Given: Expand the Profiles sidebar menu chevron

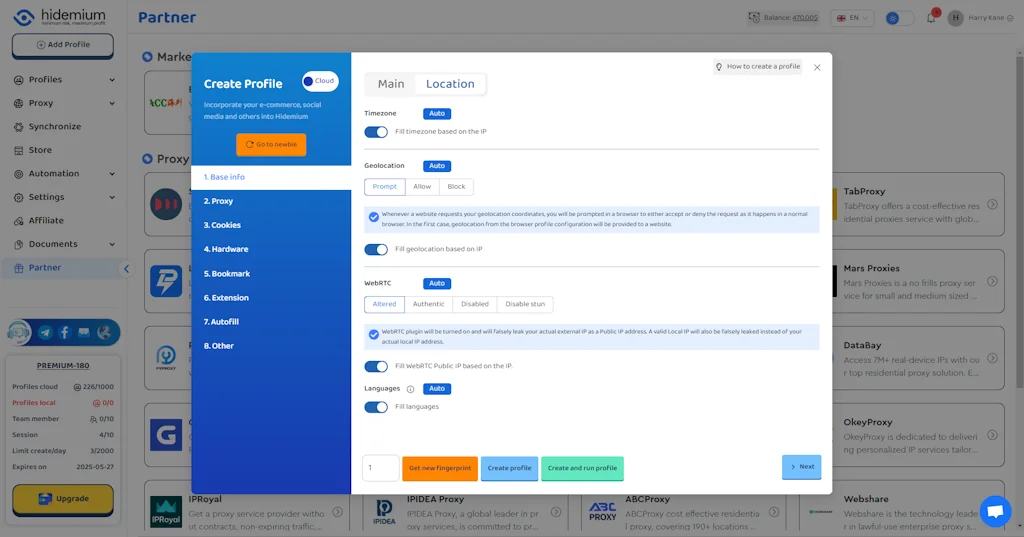Looking at the screenshot, I should coord(112,80).
